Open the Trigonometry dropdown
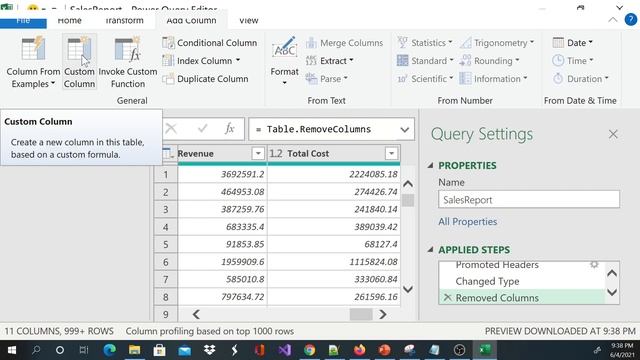640x360 pixels. [x=497, y=43]
